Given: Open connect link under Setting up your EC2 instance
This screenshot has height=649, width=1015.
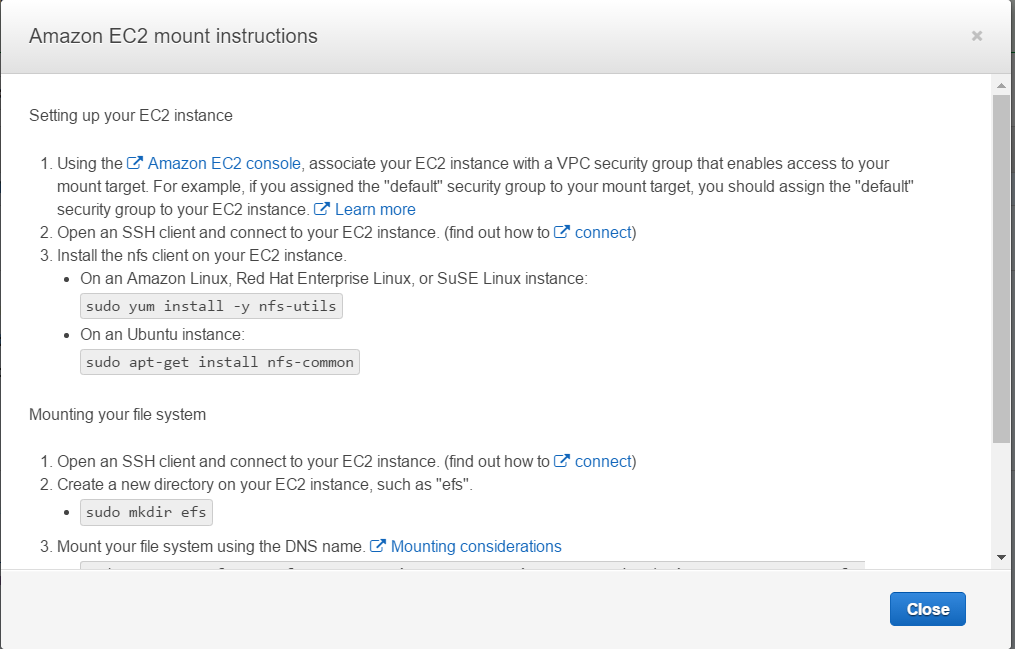Looking at the screenshot, I should tap(603, 232).
